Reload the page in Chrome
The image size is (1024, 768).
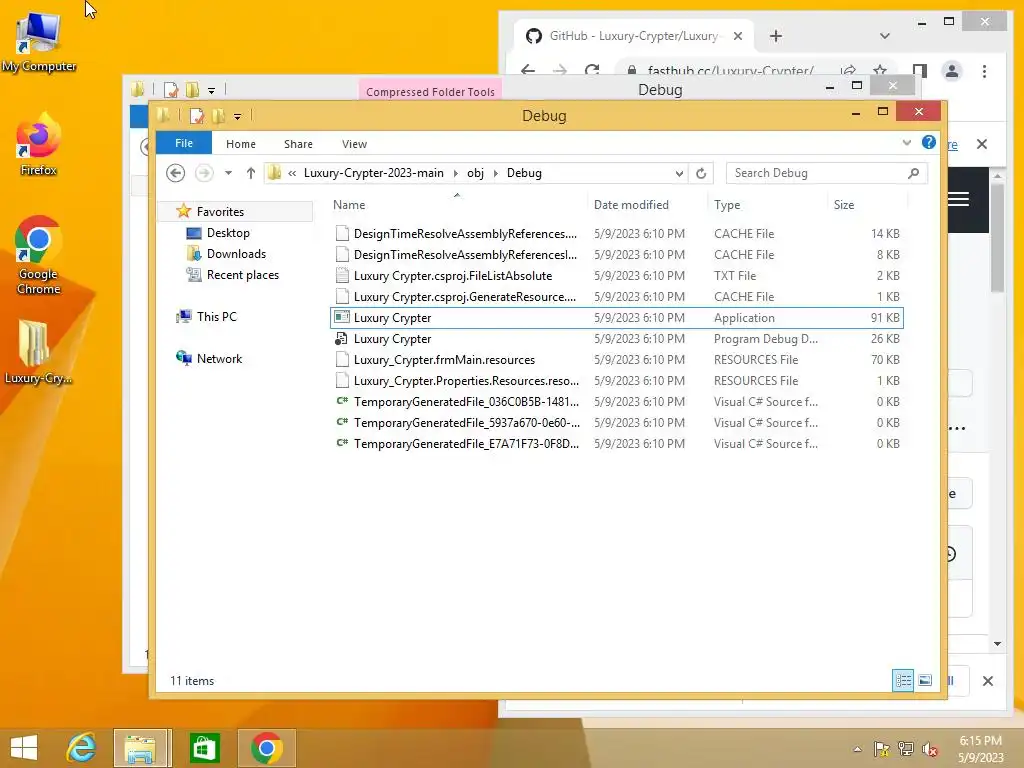[592, 70]
